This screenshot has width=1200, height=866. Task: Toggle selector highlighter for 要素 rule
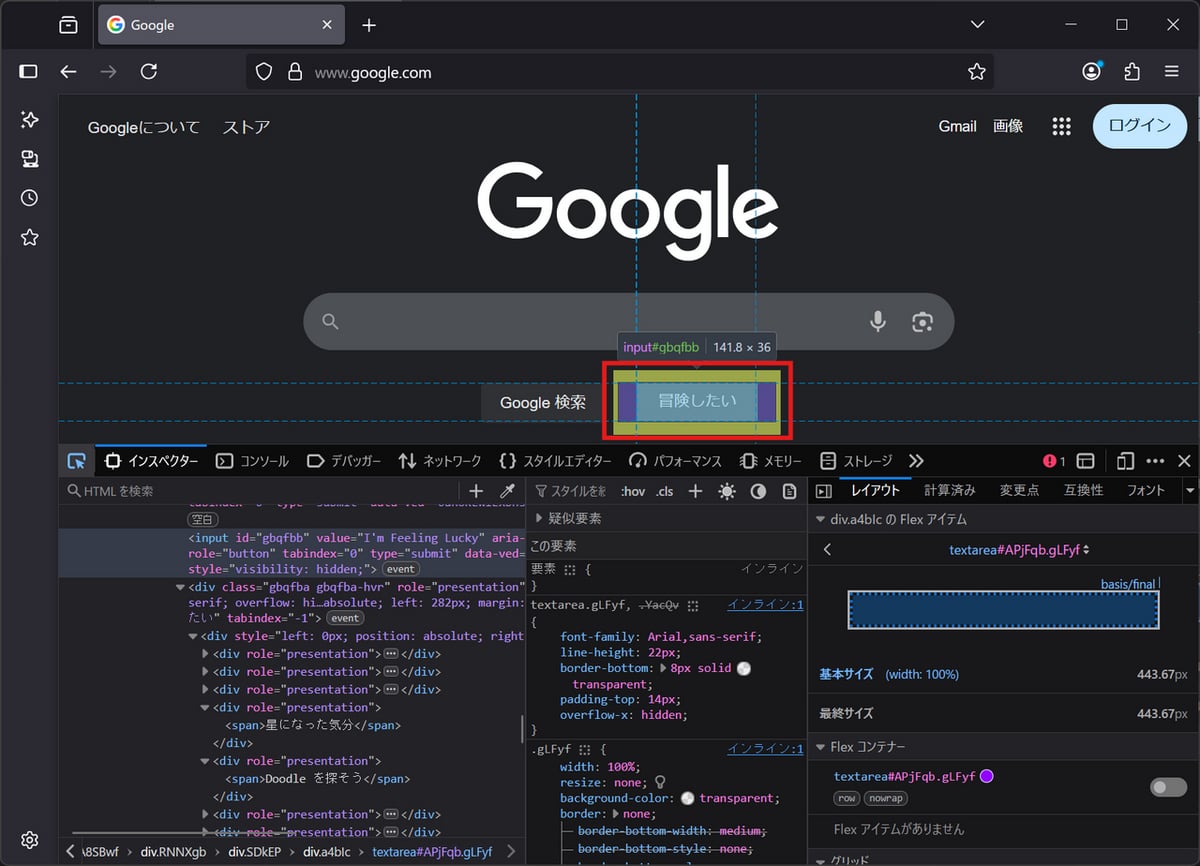point(571,569)
